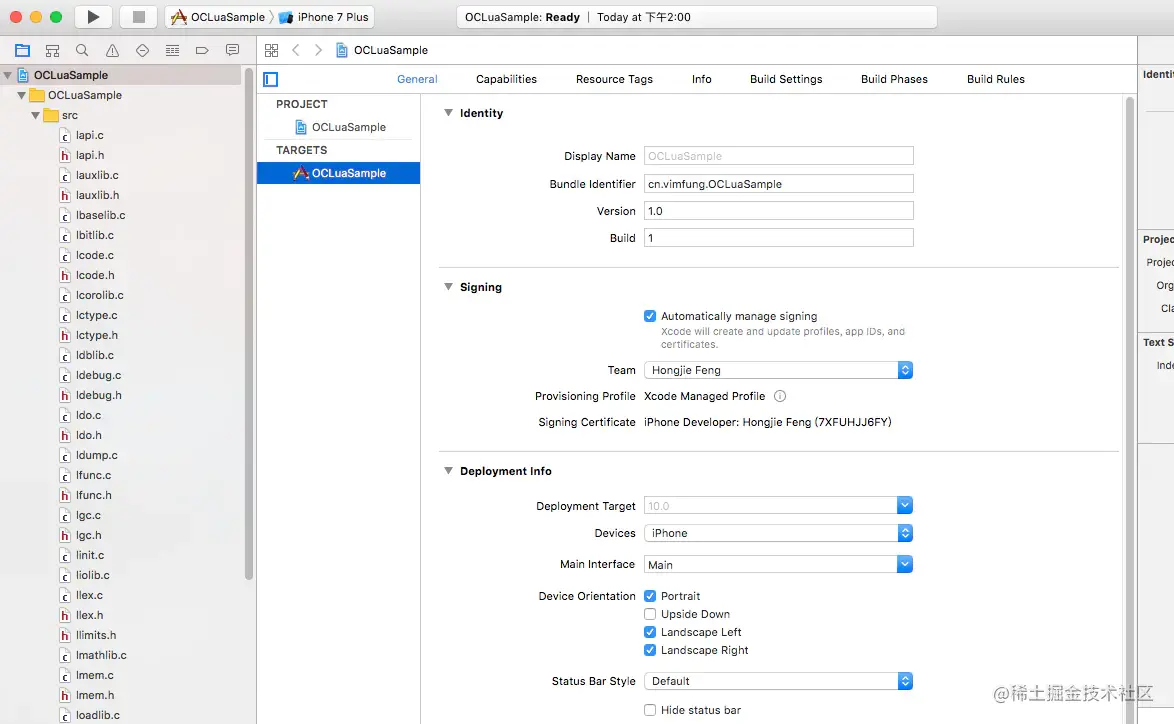Open the Capabilities tab
The height and width of the screenshot is (724, 1174).
(506, 79)
